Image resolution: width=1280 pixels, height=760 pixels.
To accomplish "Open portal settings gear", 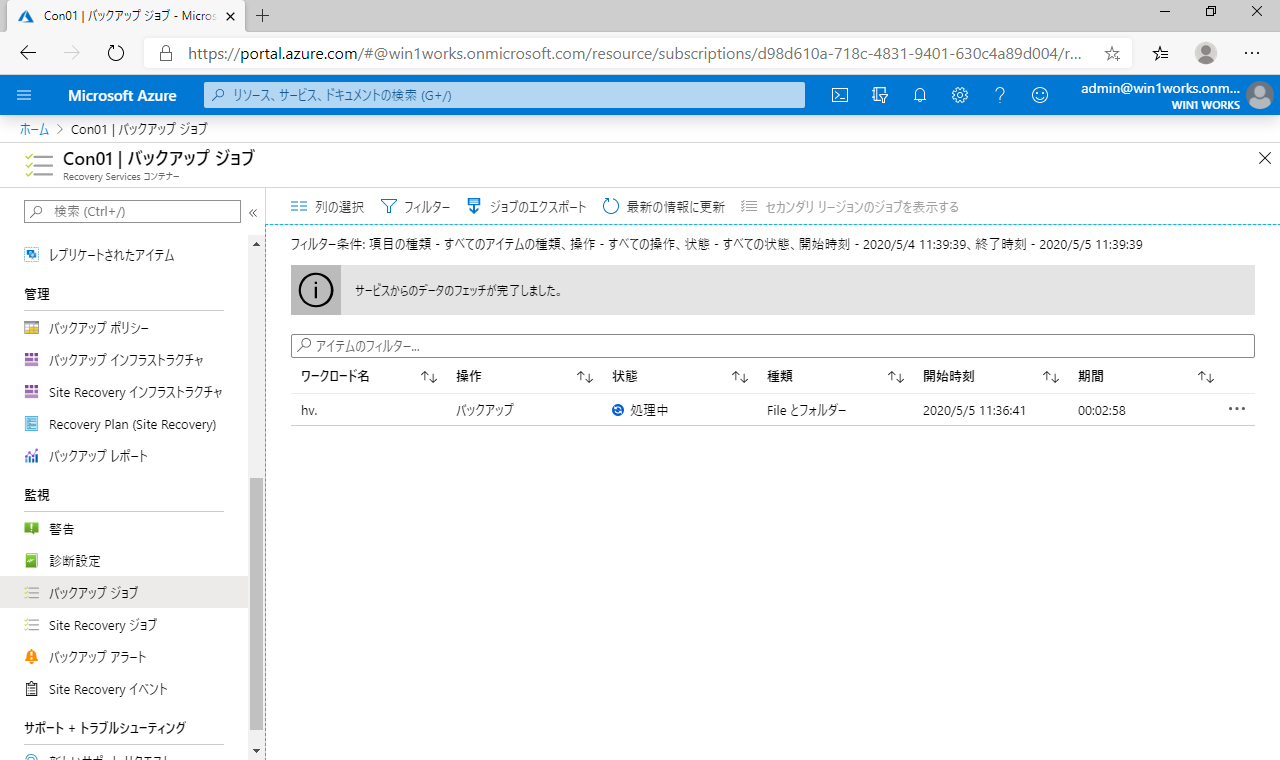I will tap(960, 95).
